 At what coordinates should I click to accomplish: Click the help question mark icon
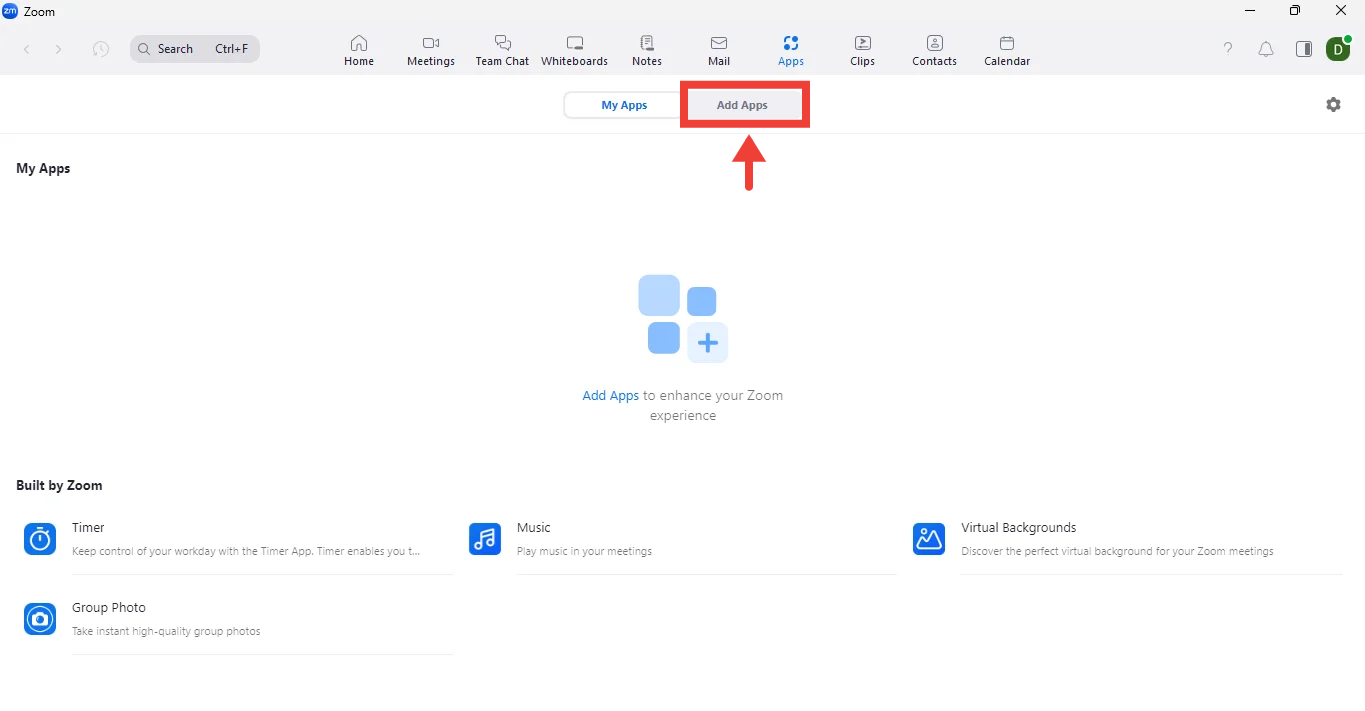click(x=1228, y=49)
